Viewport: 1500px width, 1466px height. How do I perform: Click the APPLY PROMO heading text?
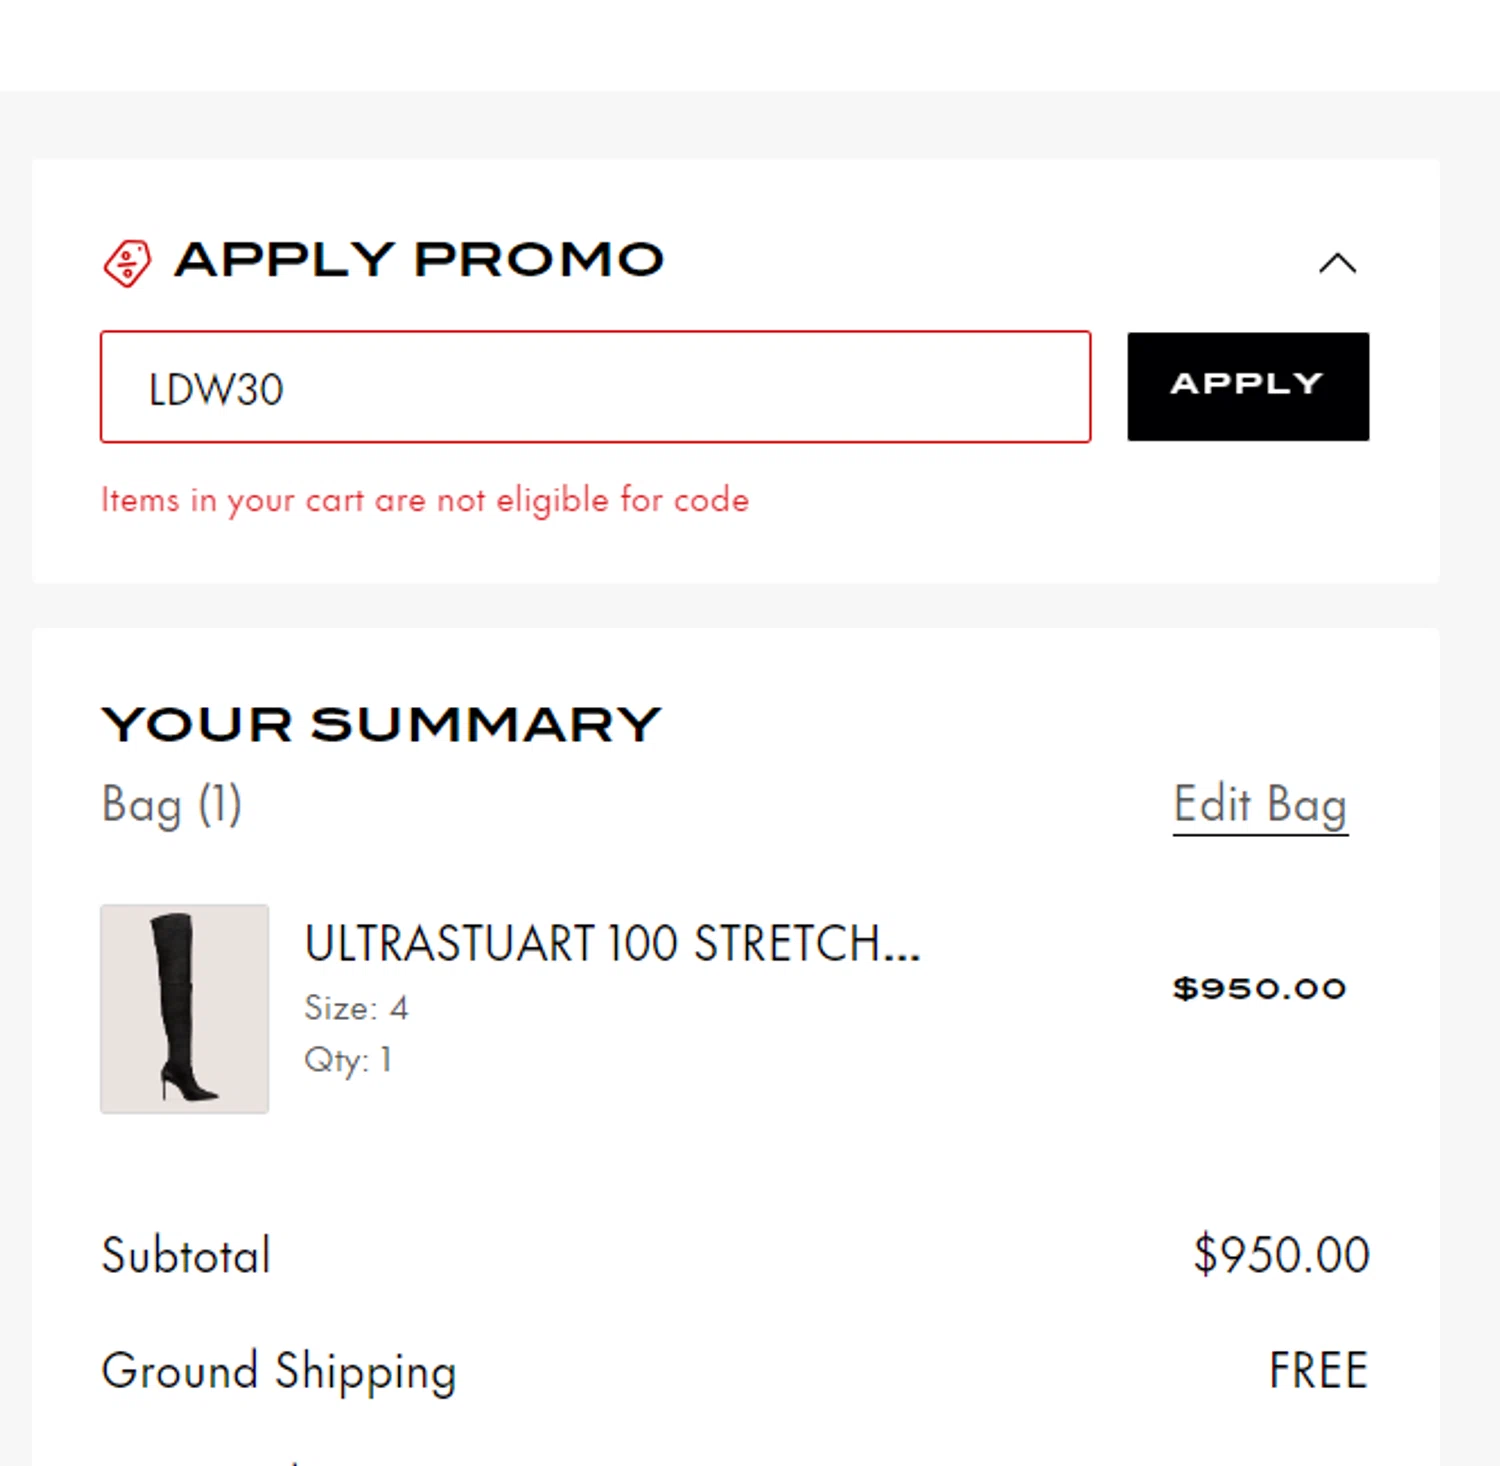419,260
